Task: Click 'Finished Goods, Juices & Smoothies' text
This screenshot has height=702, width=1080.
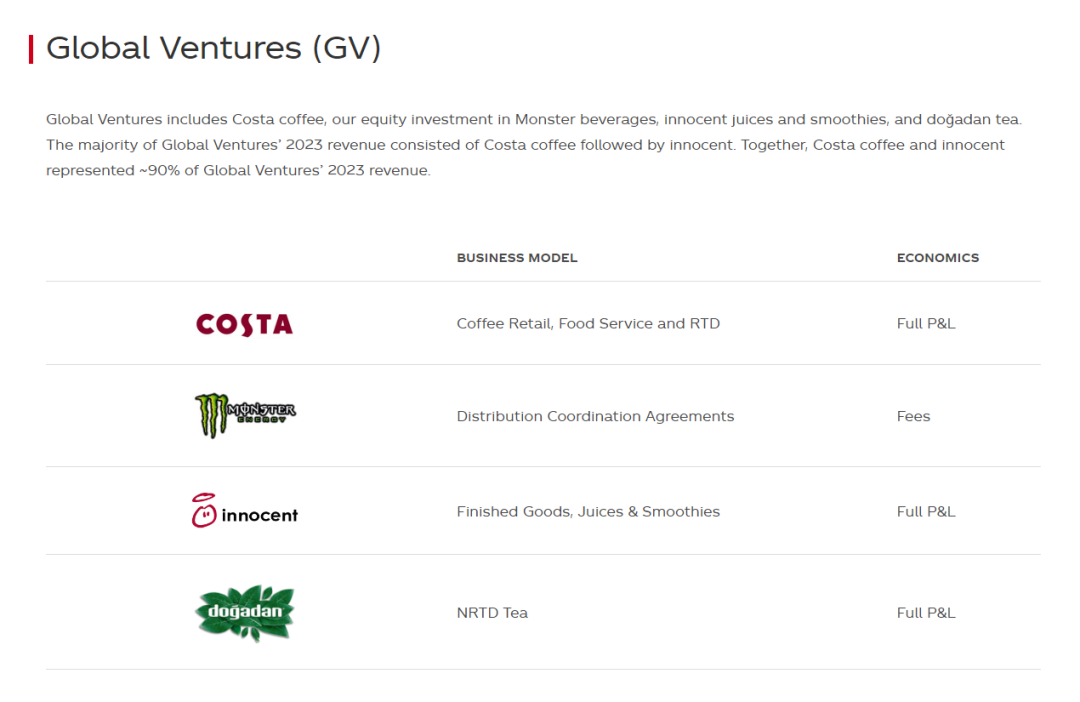Action: coord(588,512)
